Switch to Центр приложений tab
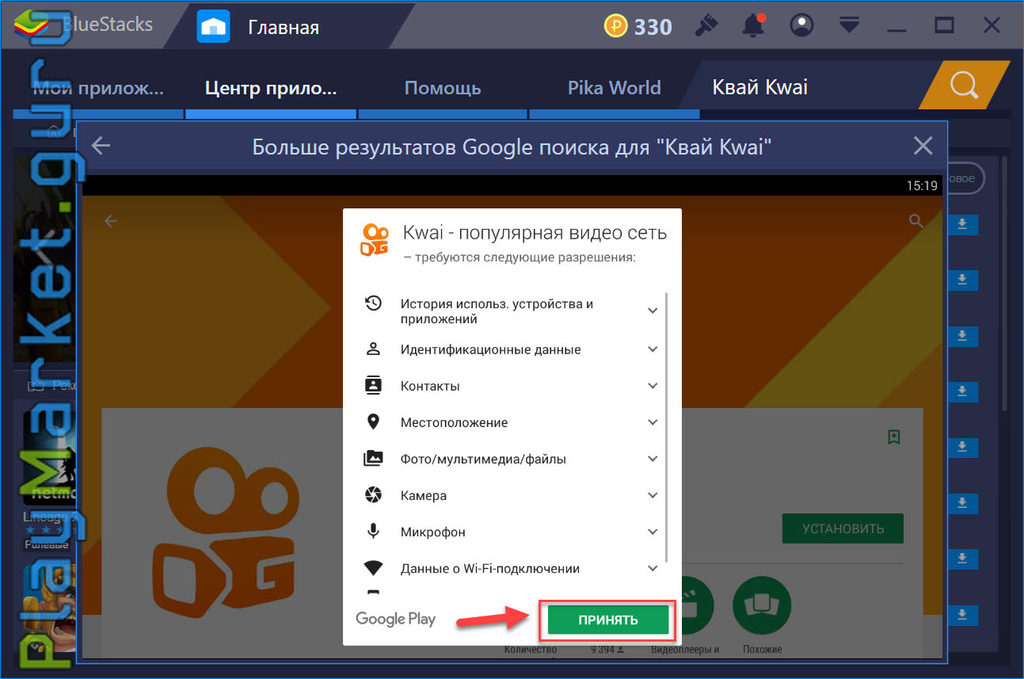 tap(271, 87)
